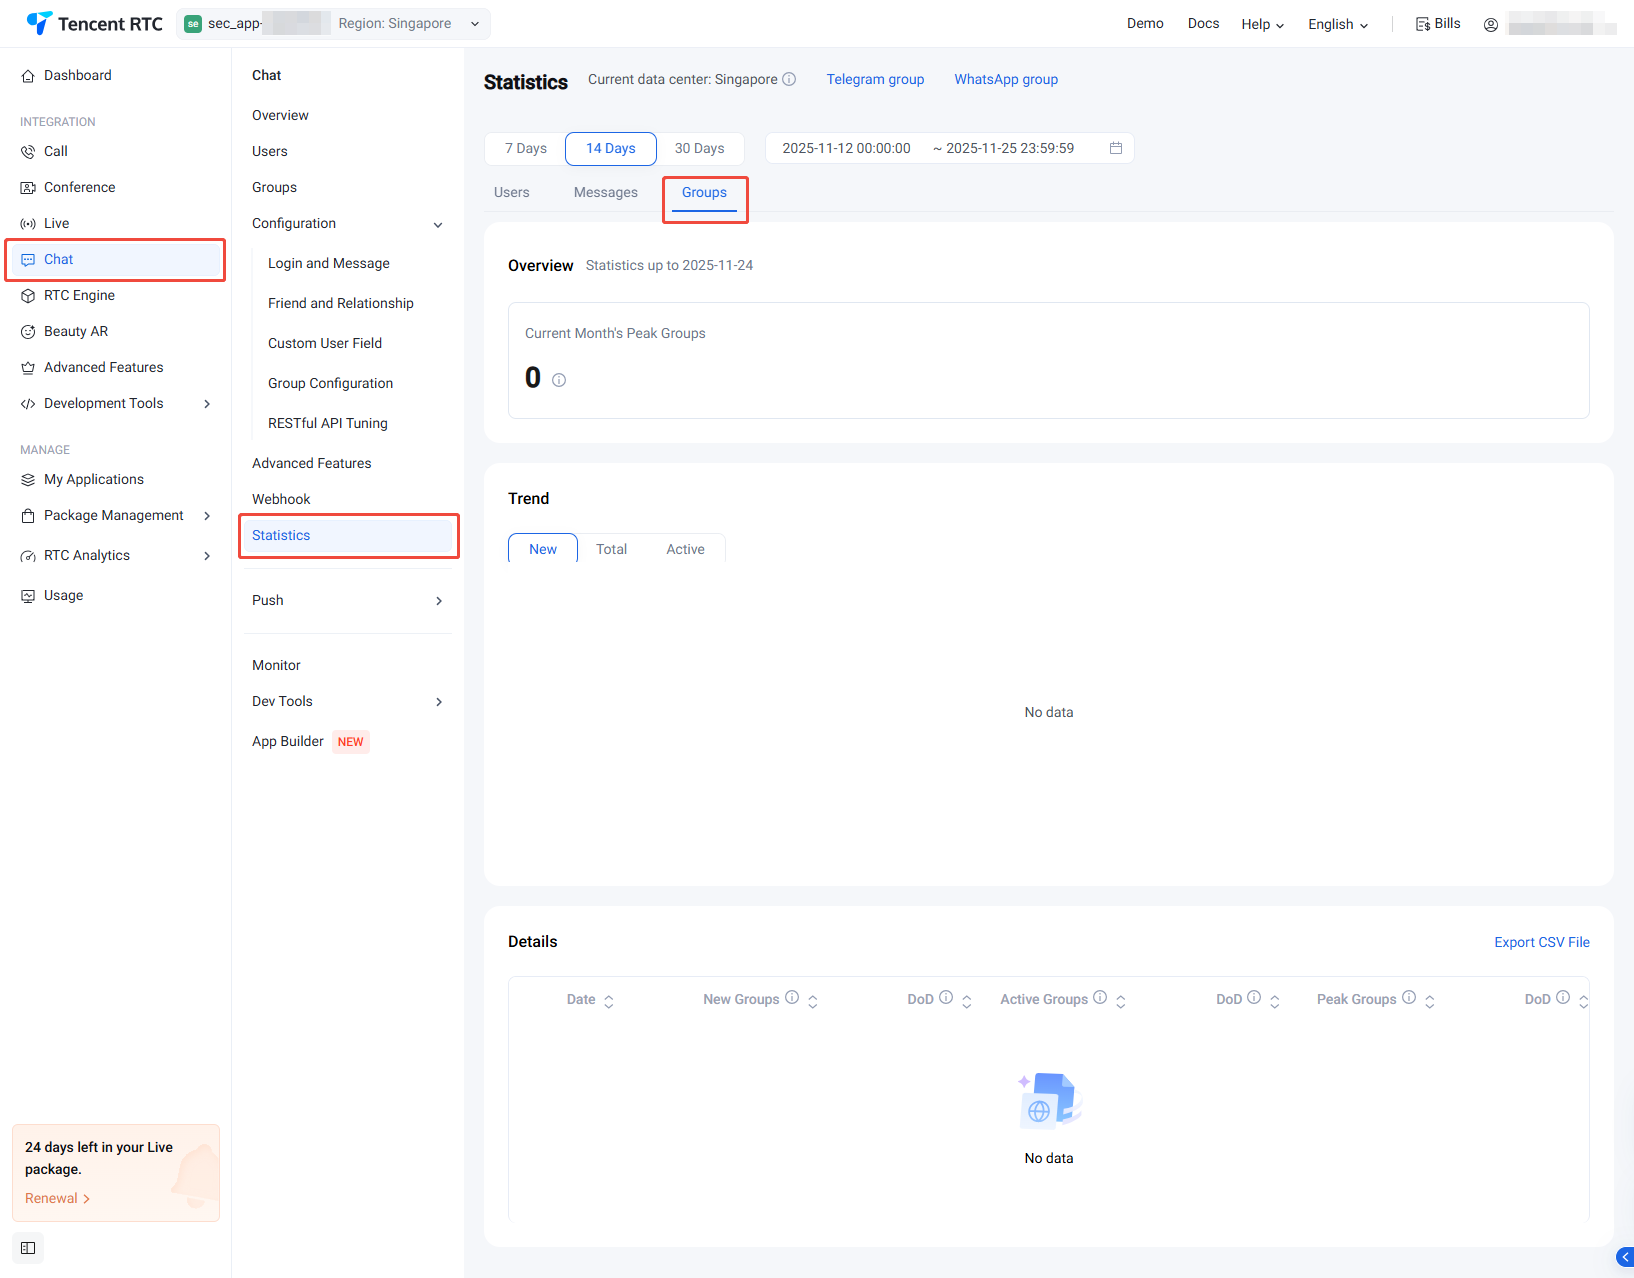Expand the Push menu section
1634x1278 pixels.
[438, 601]
